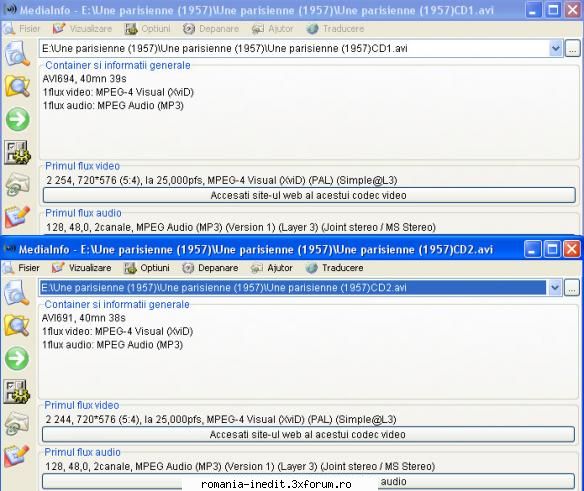Open Depanare menu in CD1 window

210,29
